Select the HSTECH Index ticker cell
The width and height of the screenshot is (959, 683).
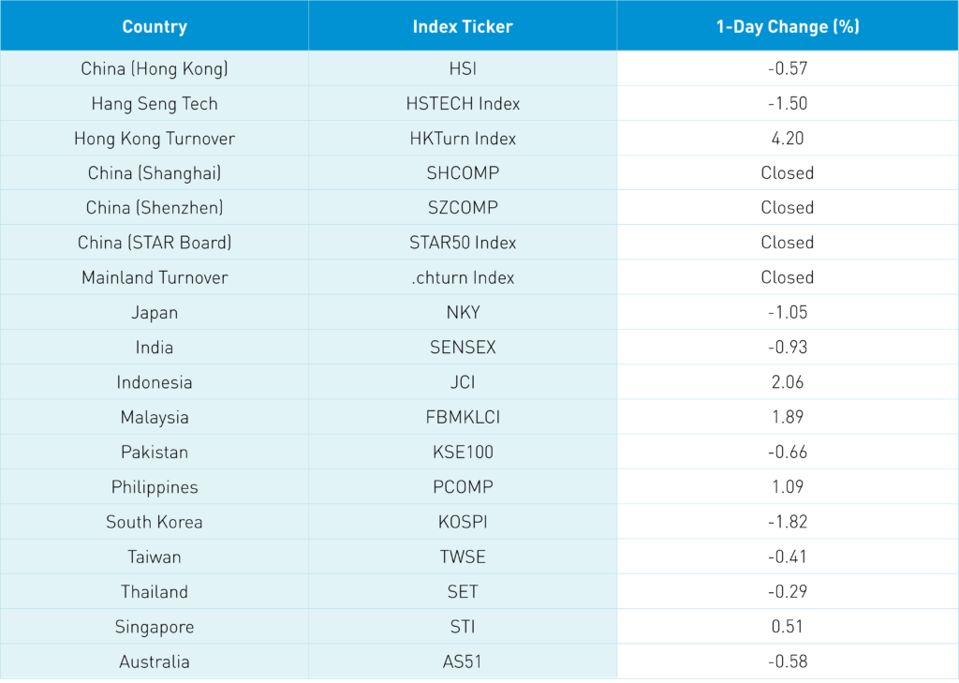[x=462, y=104]
